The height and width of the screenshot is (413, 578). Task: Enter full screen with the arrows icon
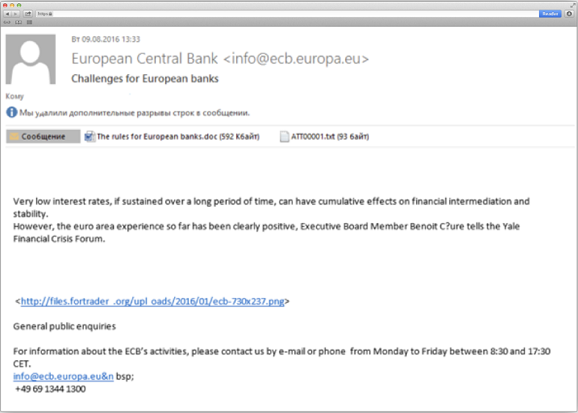(x=573, y=5)
